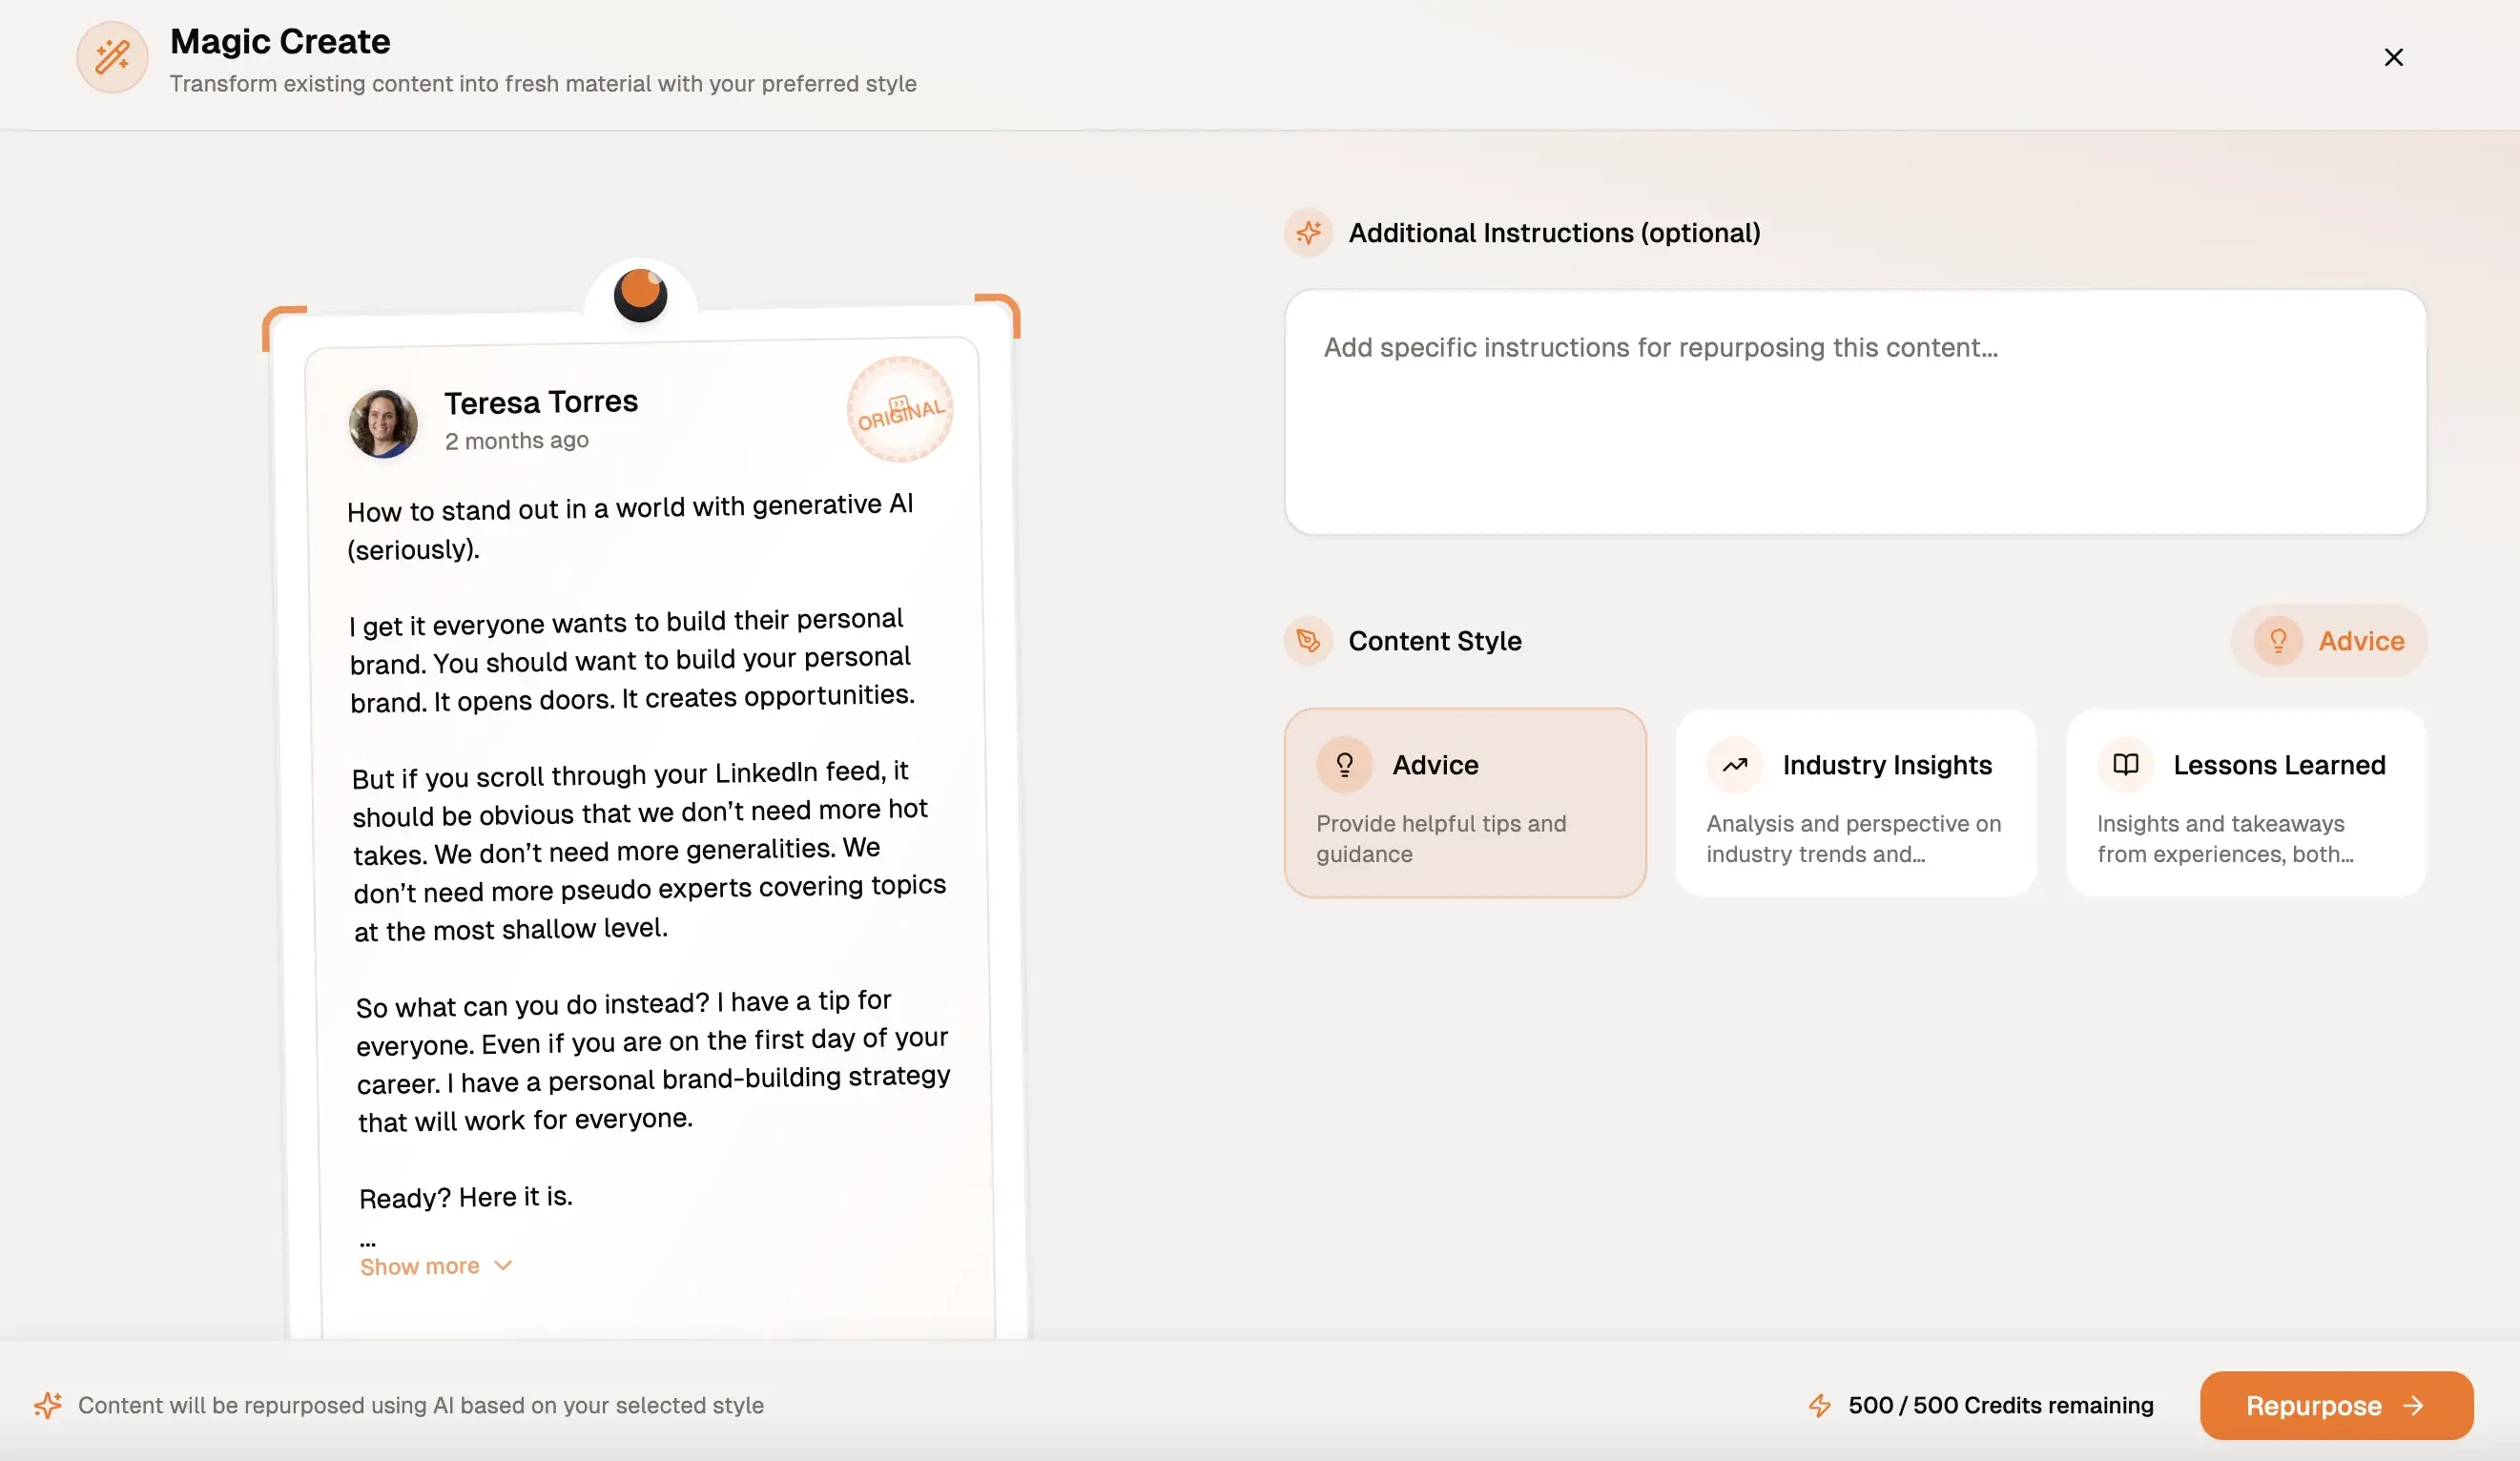Image resolution: width=2520 pixels, height=1461 pixels.
Task: Click Teresa Torres author name
Action: 541,402
